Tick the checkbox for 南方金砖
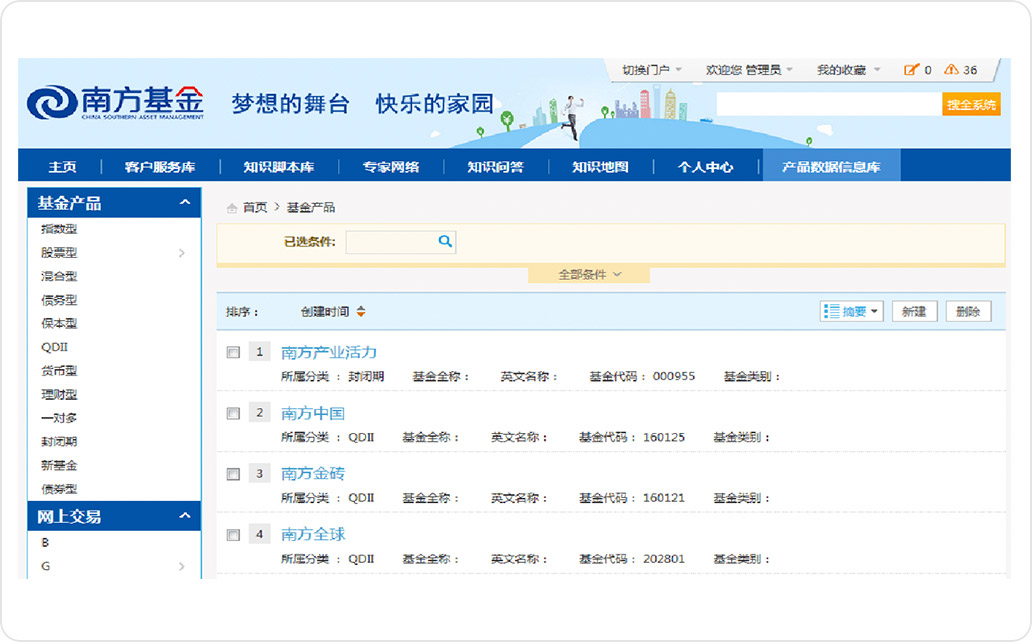The height and width of the screenshot is (642, 1032). [233, 474]
